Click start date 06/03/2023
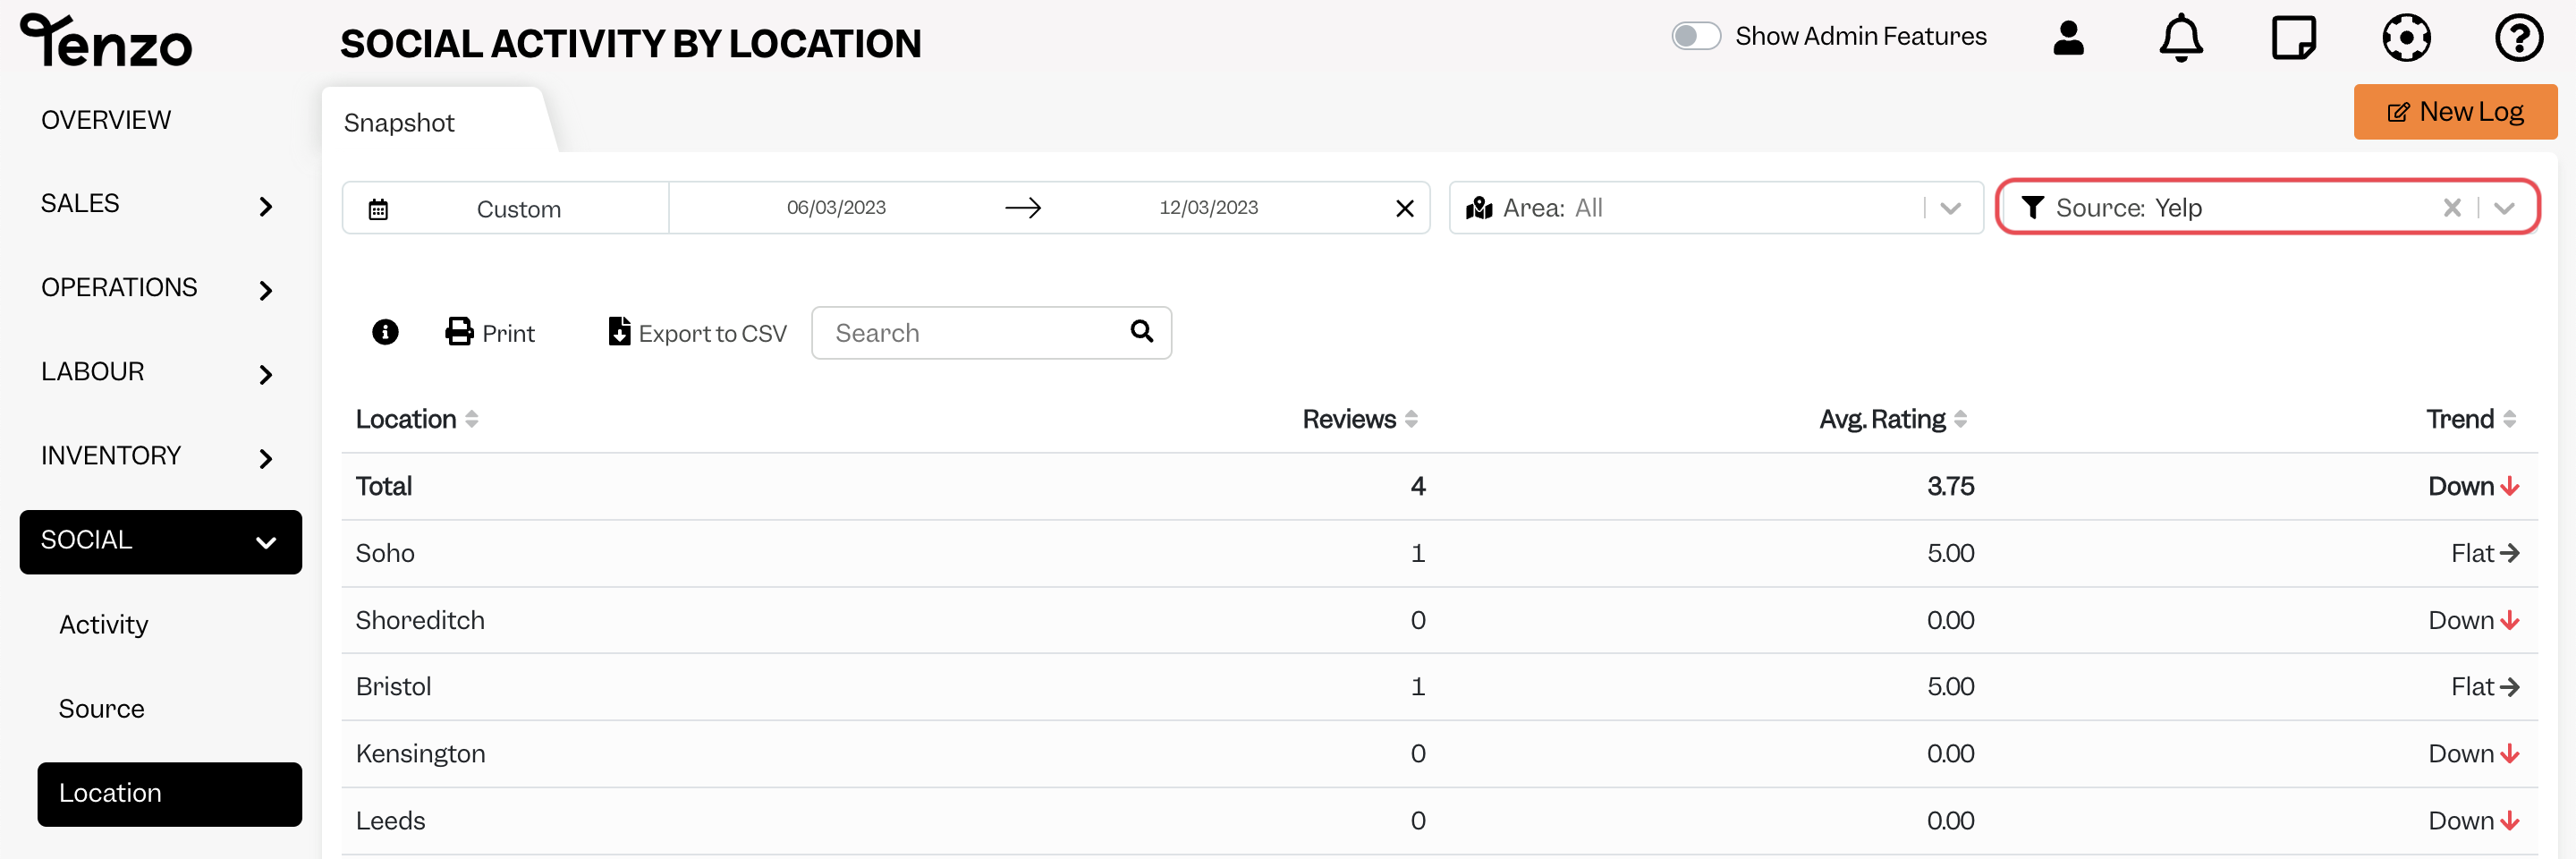This screenshot has height=859, width=2576. [836, 208]
